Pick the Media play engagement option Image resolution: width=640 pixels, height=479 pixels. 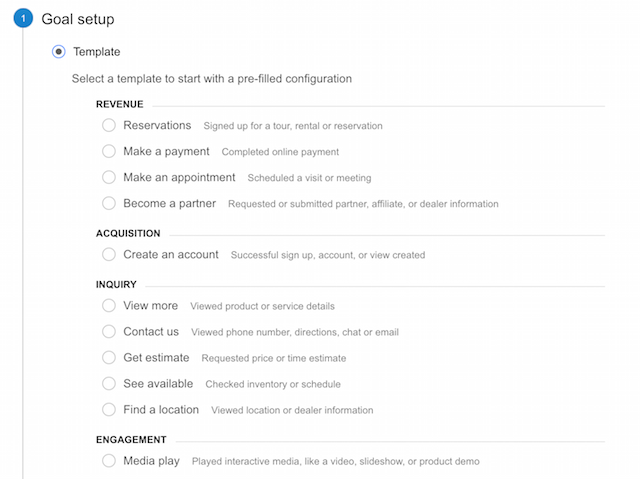tap(109, 461)
